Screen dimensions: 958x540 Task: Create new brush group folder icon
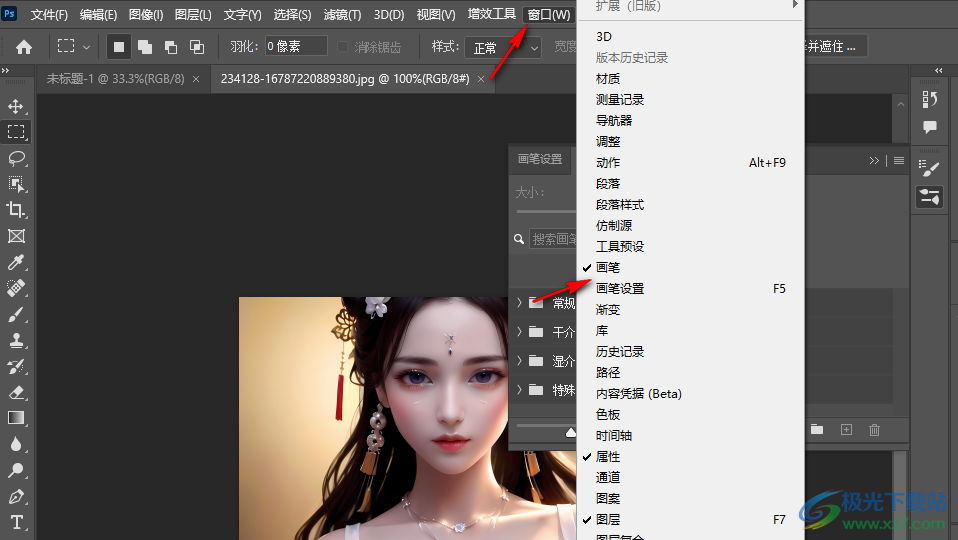[x=817, y=429]
